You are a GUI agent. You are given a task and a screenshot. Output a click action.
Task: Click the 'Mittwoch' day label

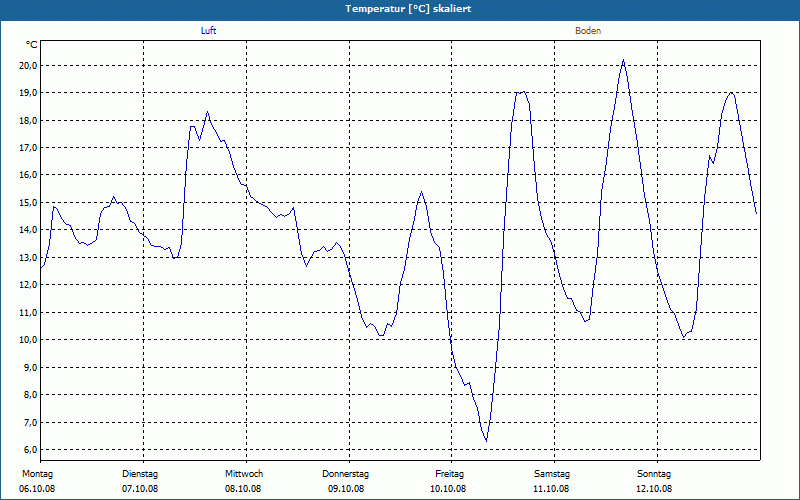tap(244, 474)
